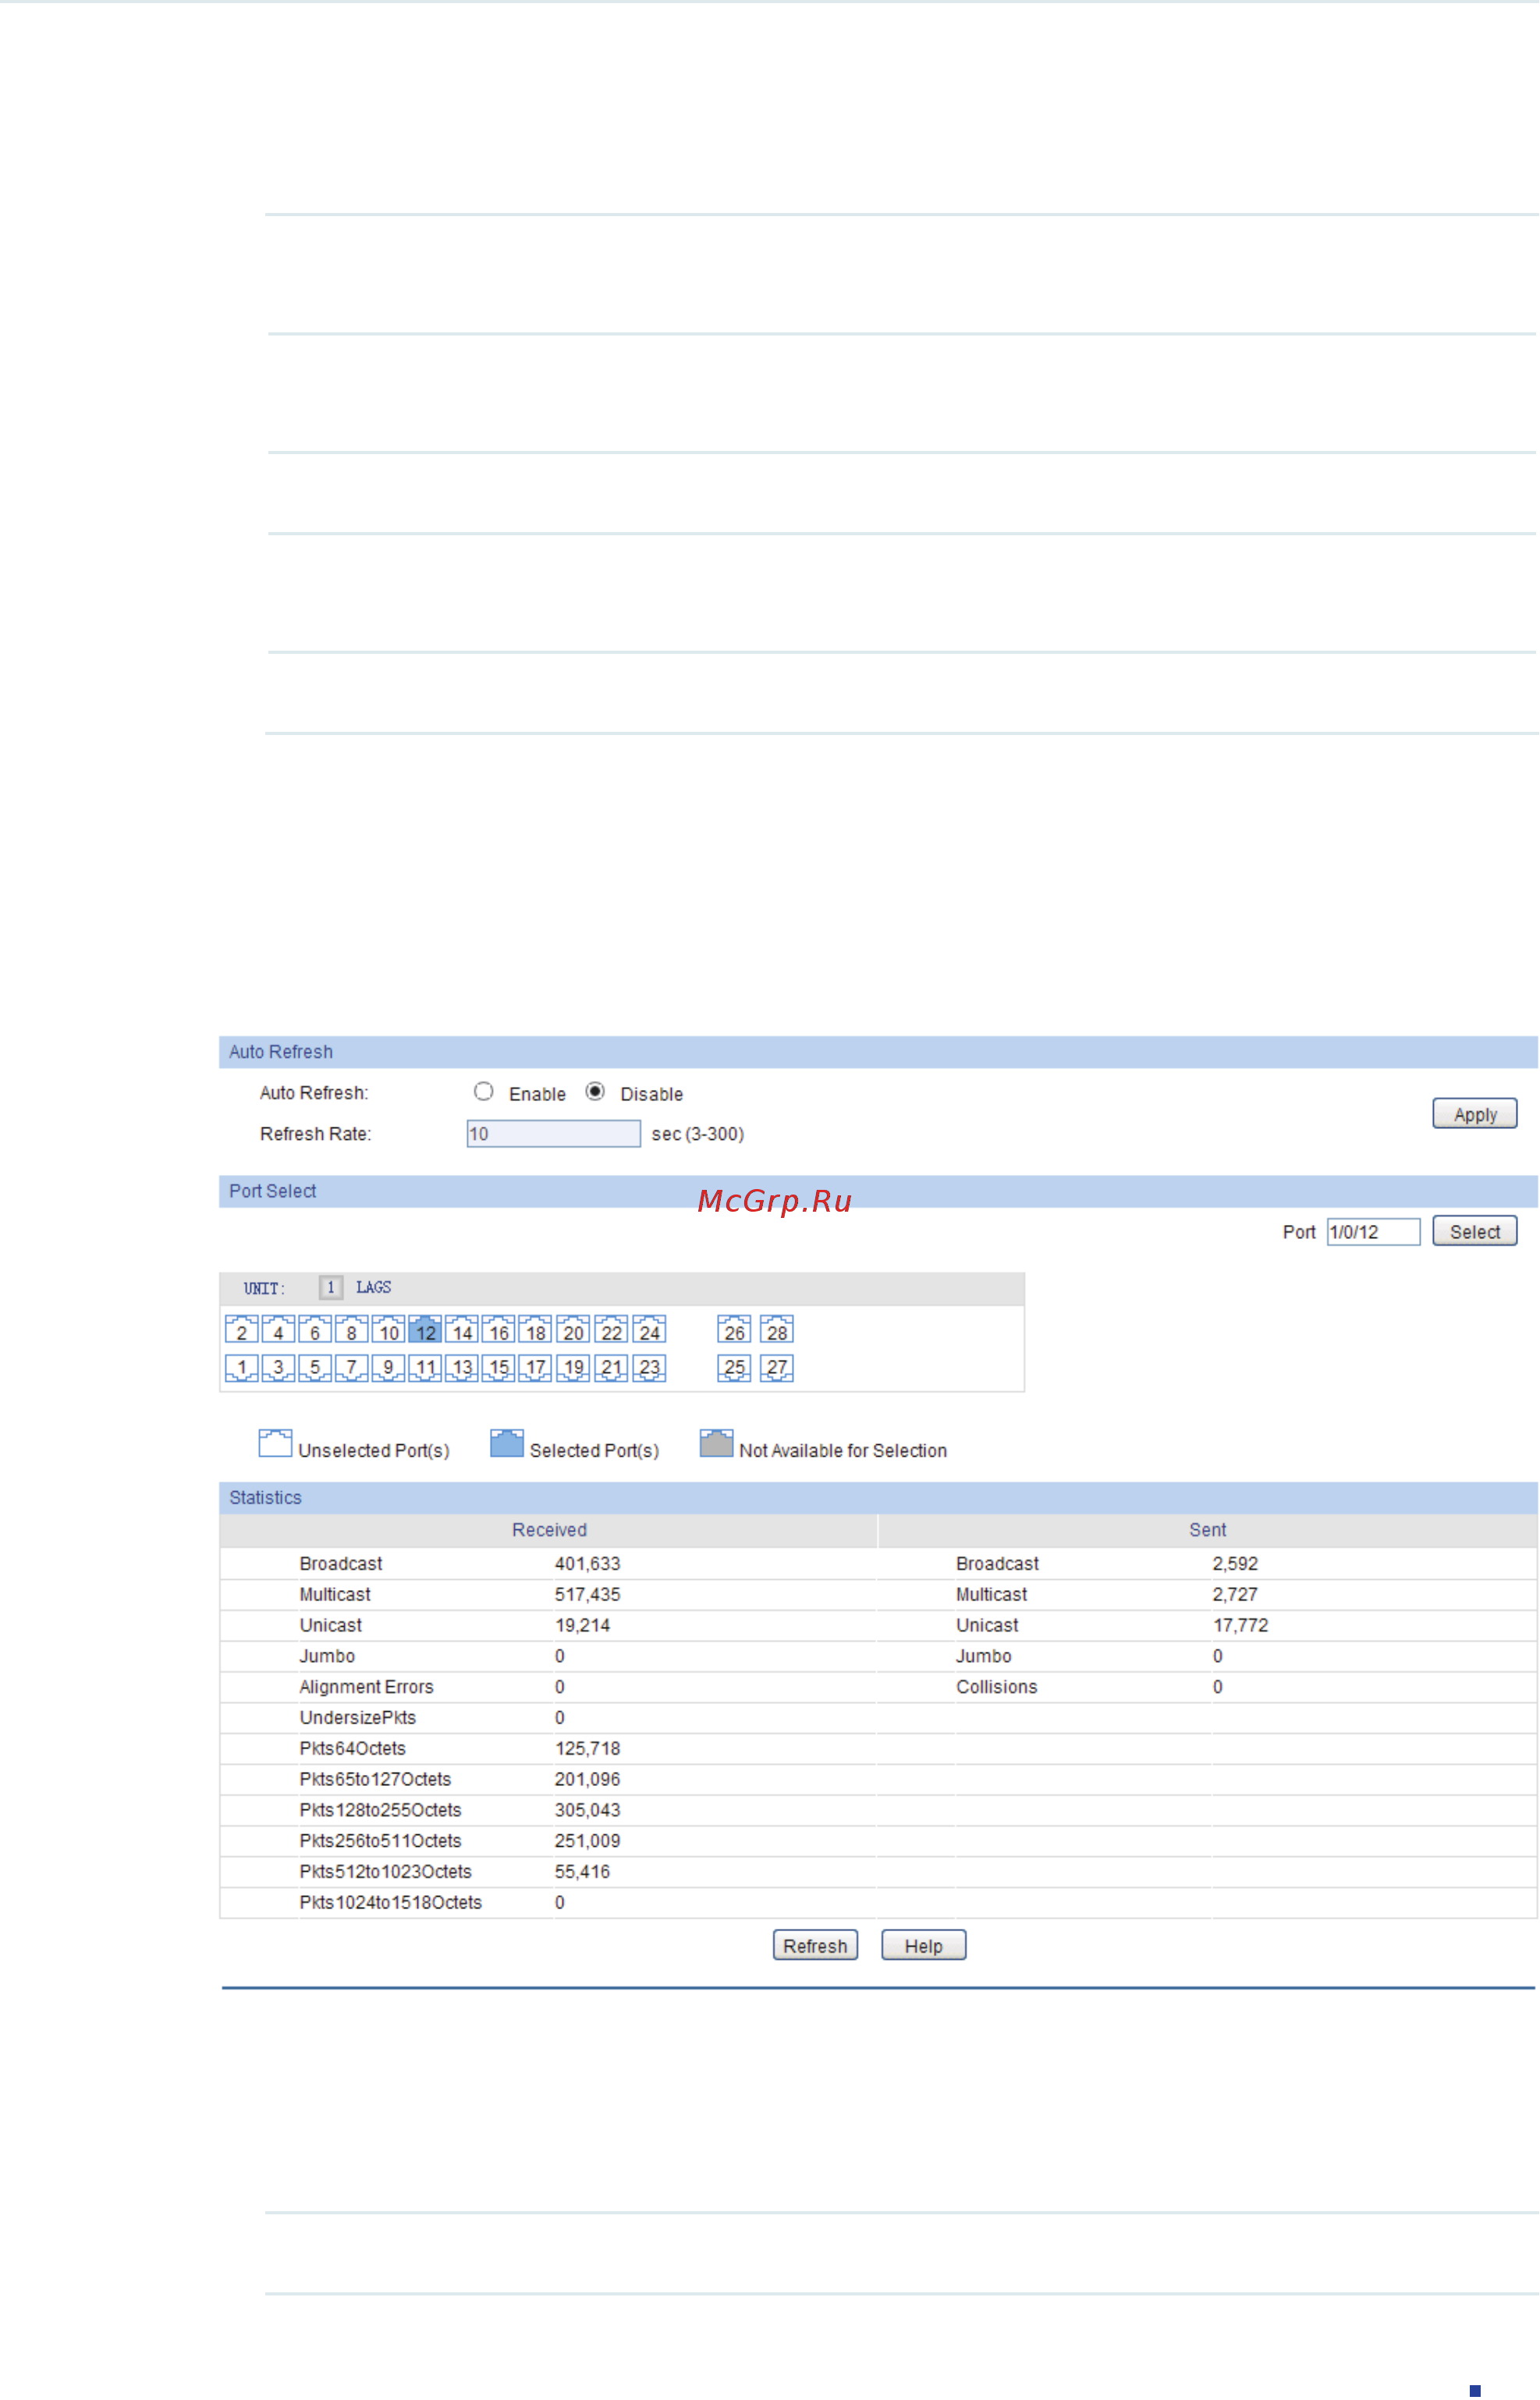Click Sent Broadcast value 2,592
This screenshot has height=2400, width=1540.
click(1236, 1564)
